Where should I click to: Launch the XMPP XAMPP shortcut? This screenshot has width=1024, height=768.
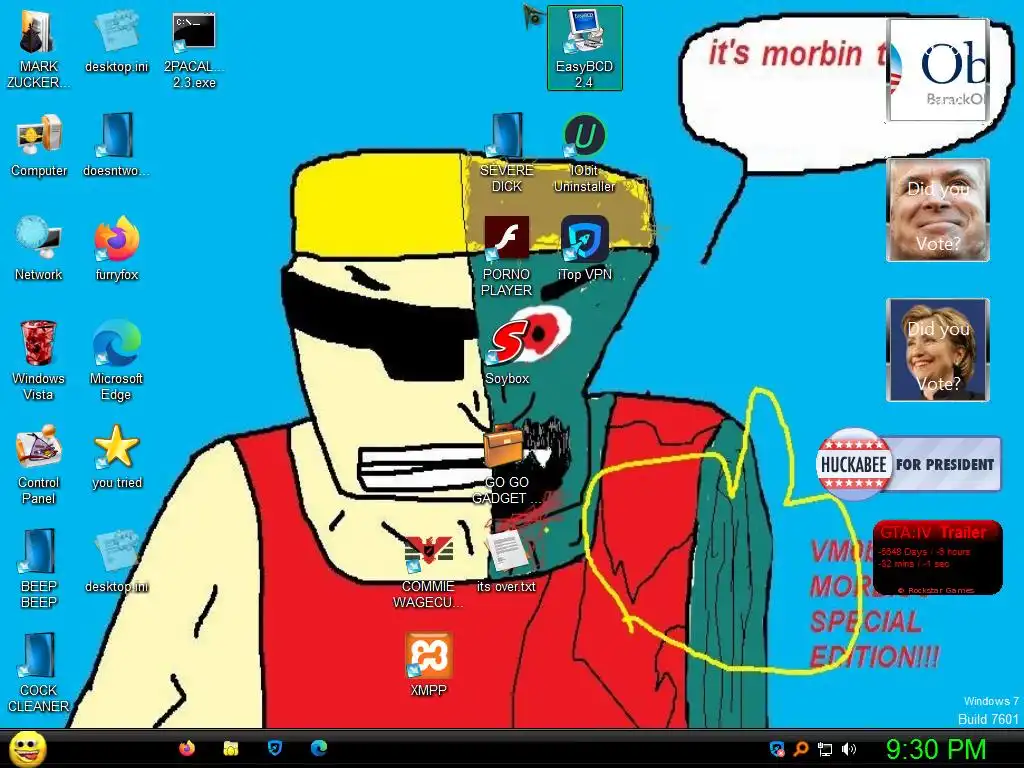[x=428, y=664]
